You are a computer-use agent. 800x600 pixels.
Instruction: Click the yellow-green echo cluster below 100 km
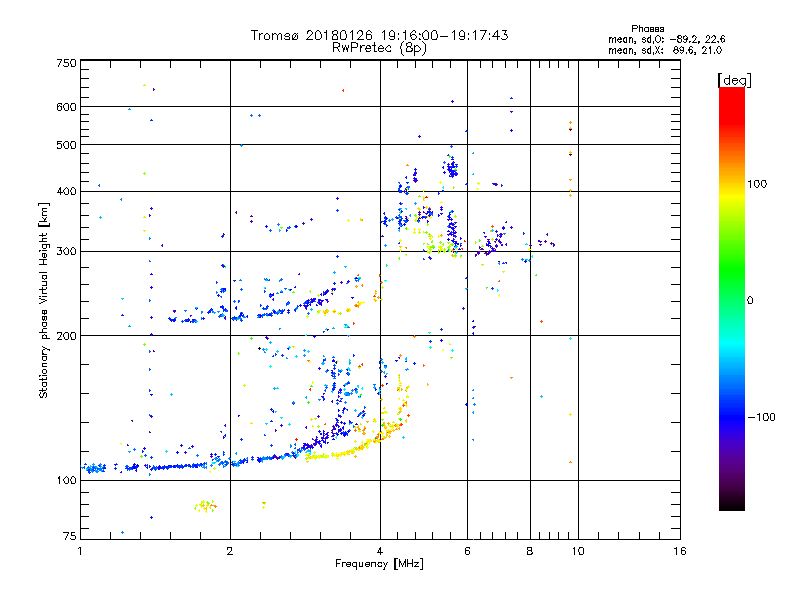(205, 506)
